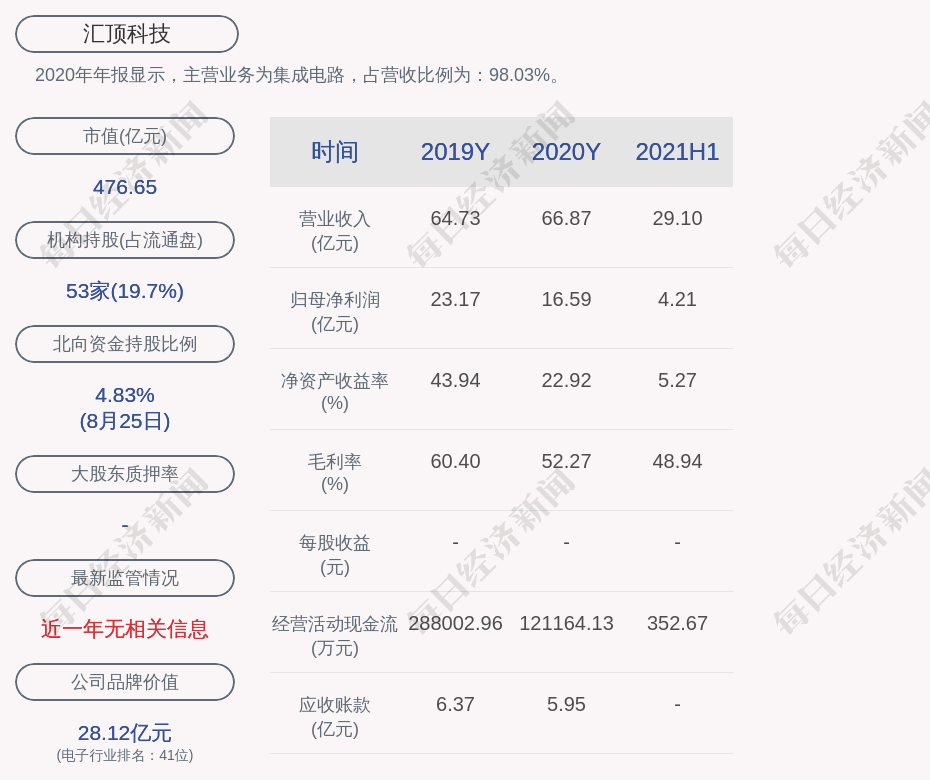Select cash flow value 121164.13
Screen dimensions: 930x780
click(566, 623)
